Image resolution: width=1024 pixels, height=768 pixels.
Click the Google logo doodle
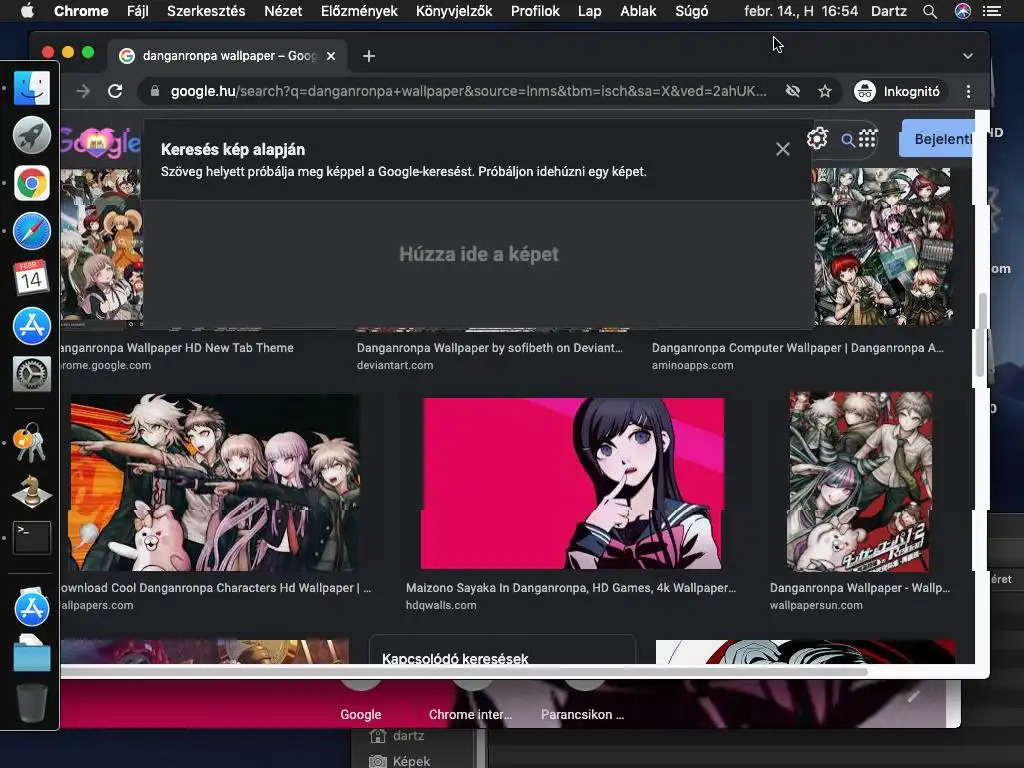click(101, 141)
